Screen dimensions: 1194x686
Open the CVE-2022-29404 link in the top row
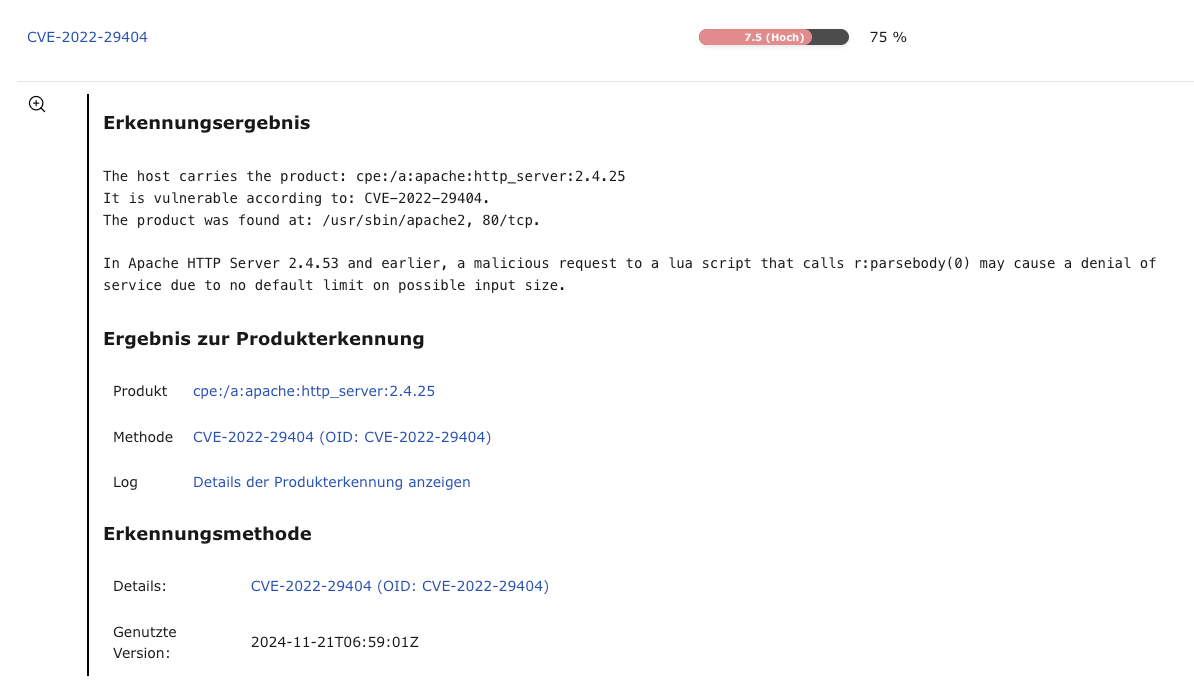click(87, 37)
